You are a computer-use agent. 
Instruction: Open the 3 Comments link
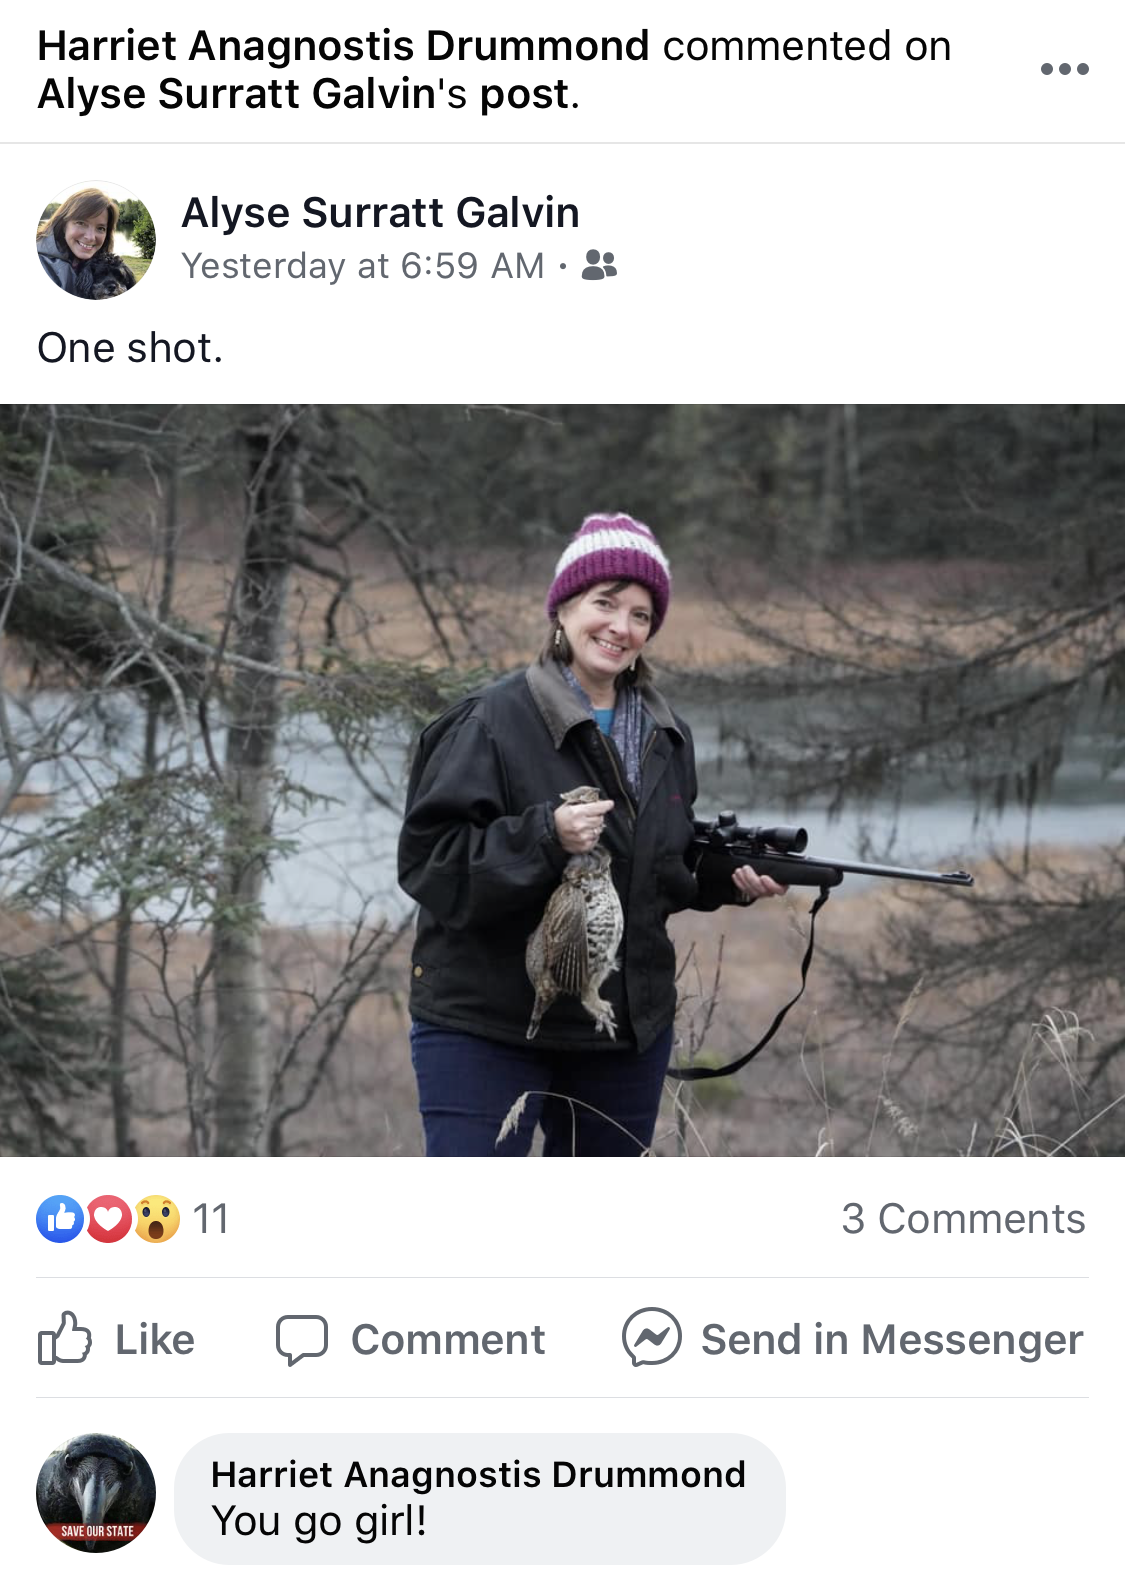click(x=963, y=1219)
